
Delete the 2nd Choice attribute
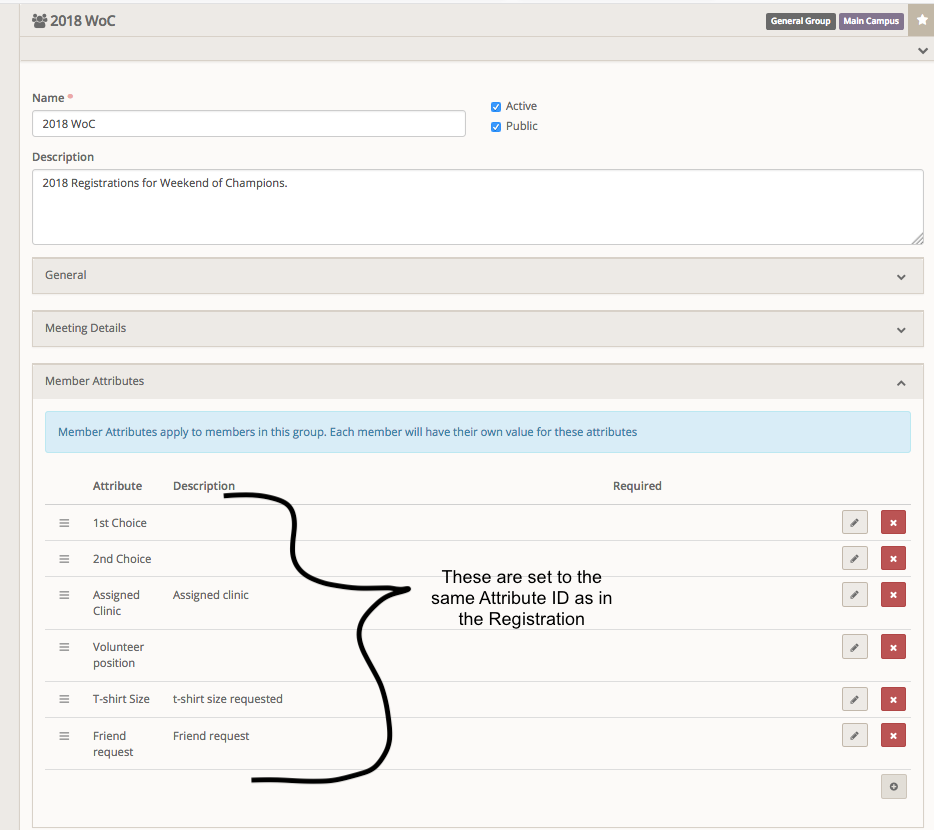coord(893,558)
